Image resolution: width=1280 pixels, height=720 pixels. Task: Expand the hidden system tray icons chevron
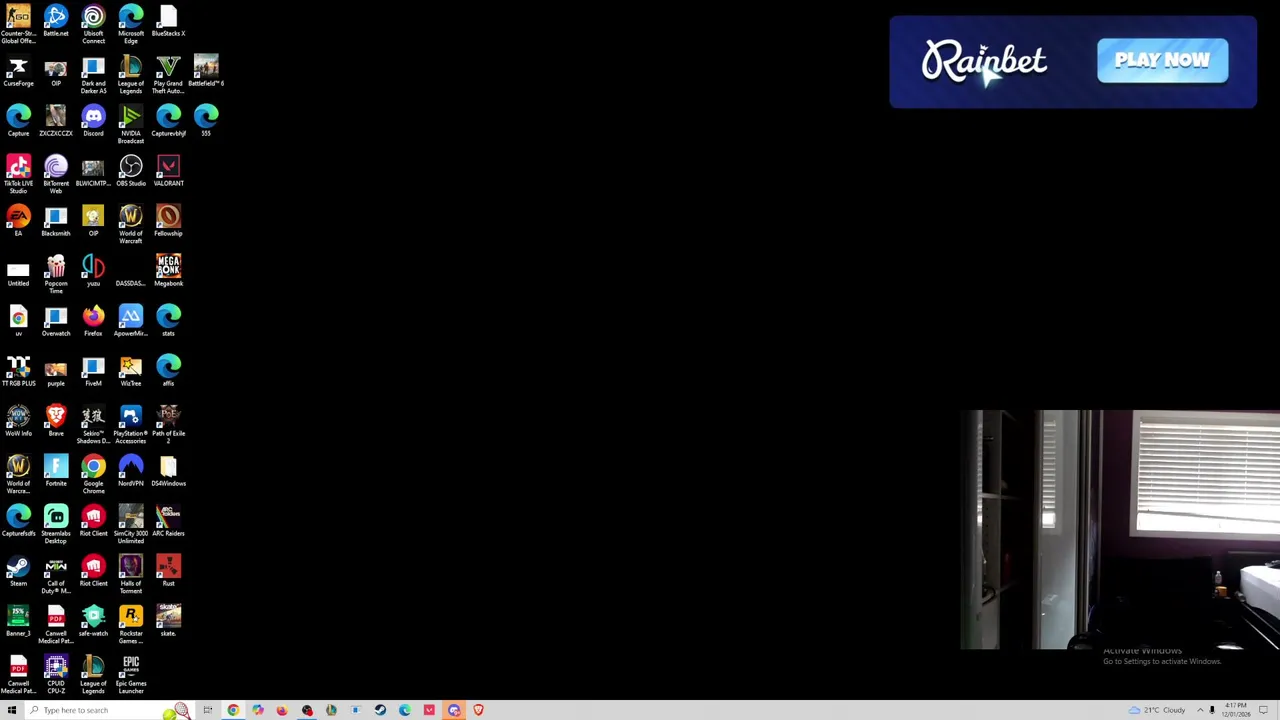click(x=1200, y=710)
